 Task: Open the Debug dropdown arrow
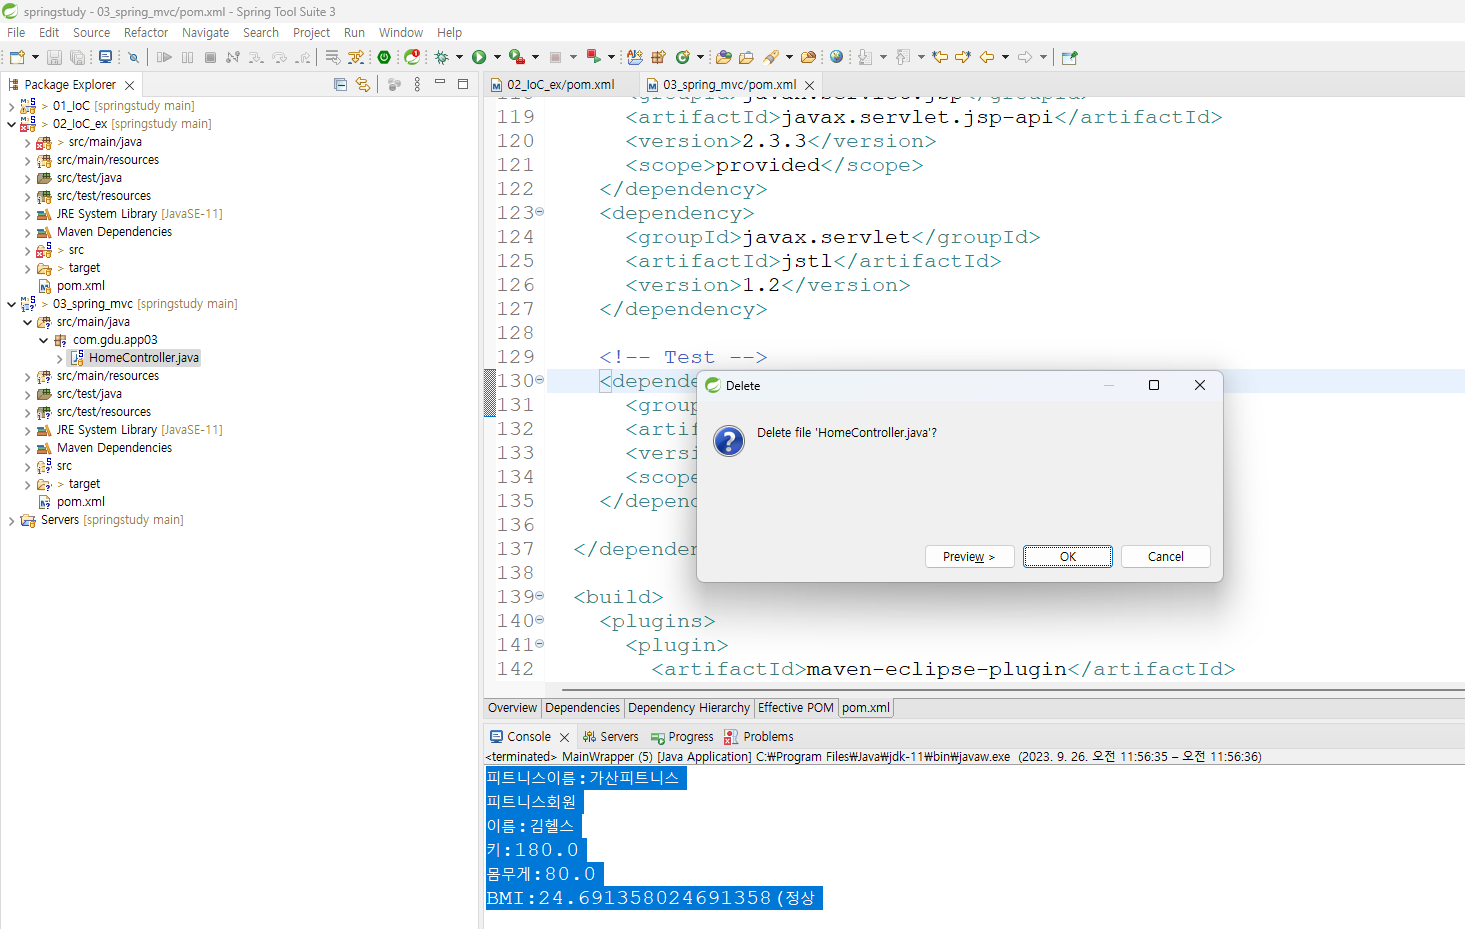(459, 57)
